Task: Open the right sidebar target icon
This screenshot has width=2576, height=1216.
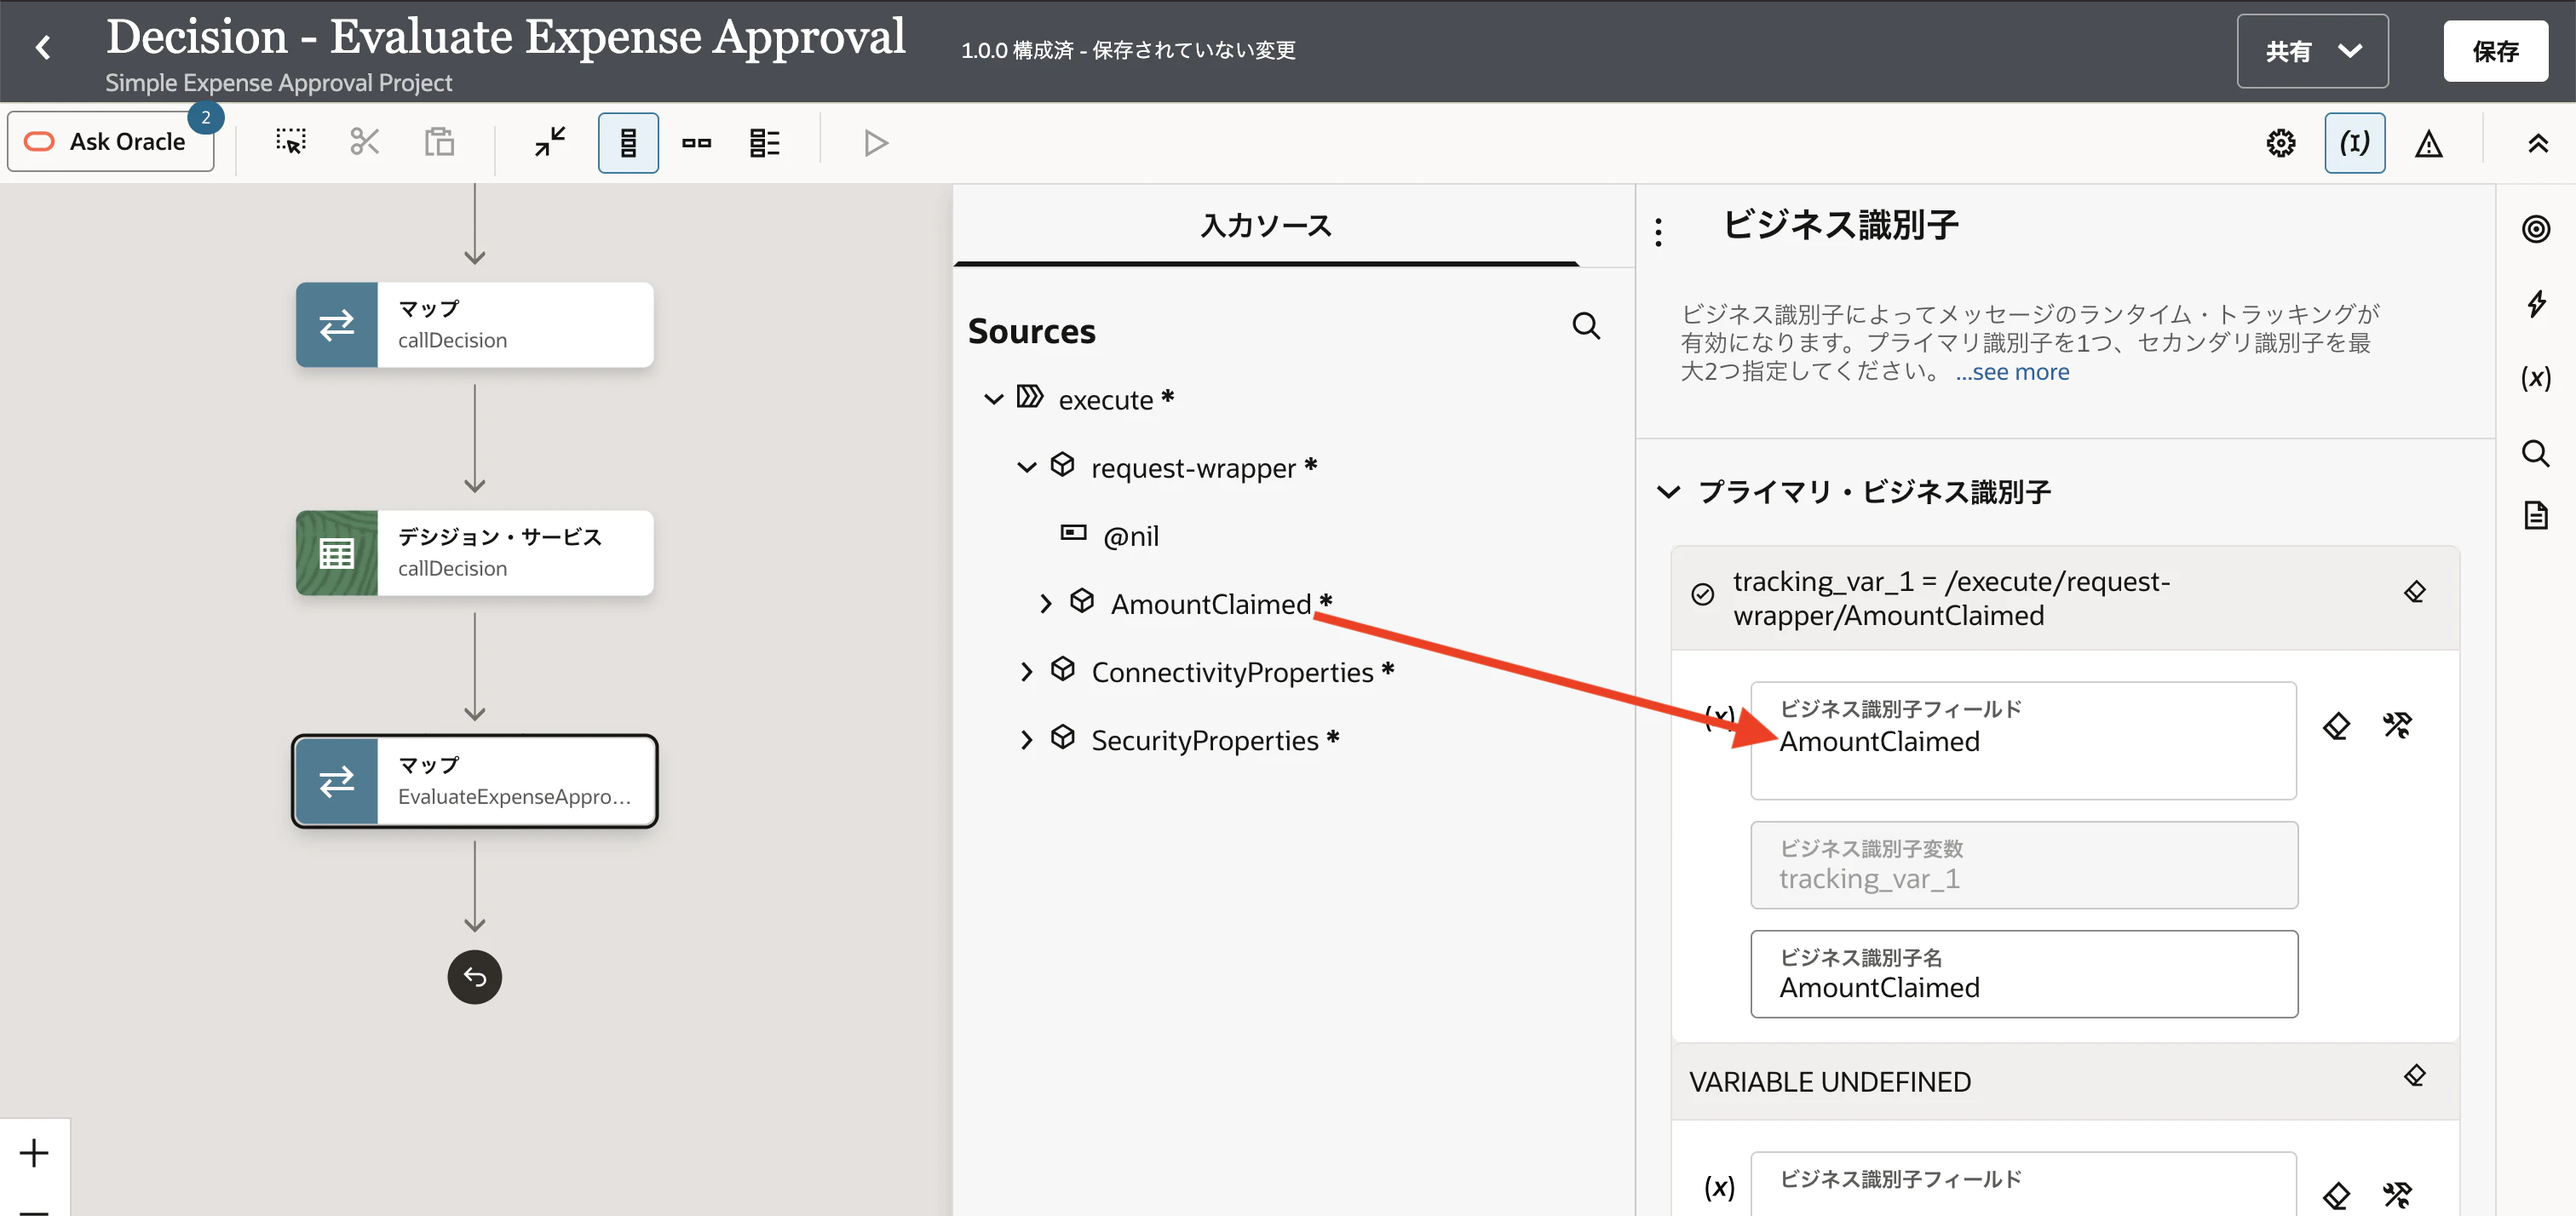Action: point(2536,229)
